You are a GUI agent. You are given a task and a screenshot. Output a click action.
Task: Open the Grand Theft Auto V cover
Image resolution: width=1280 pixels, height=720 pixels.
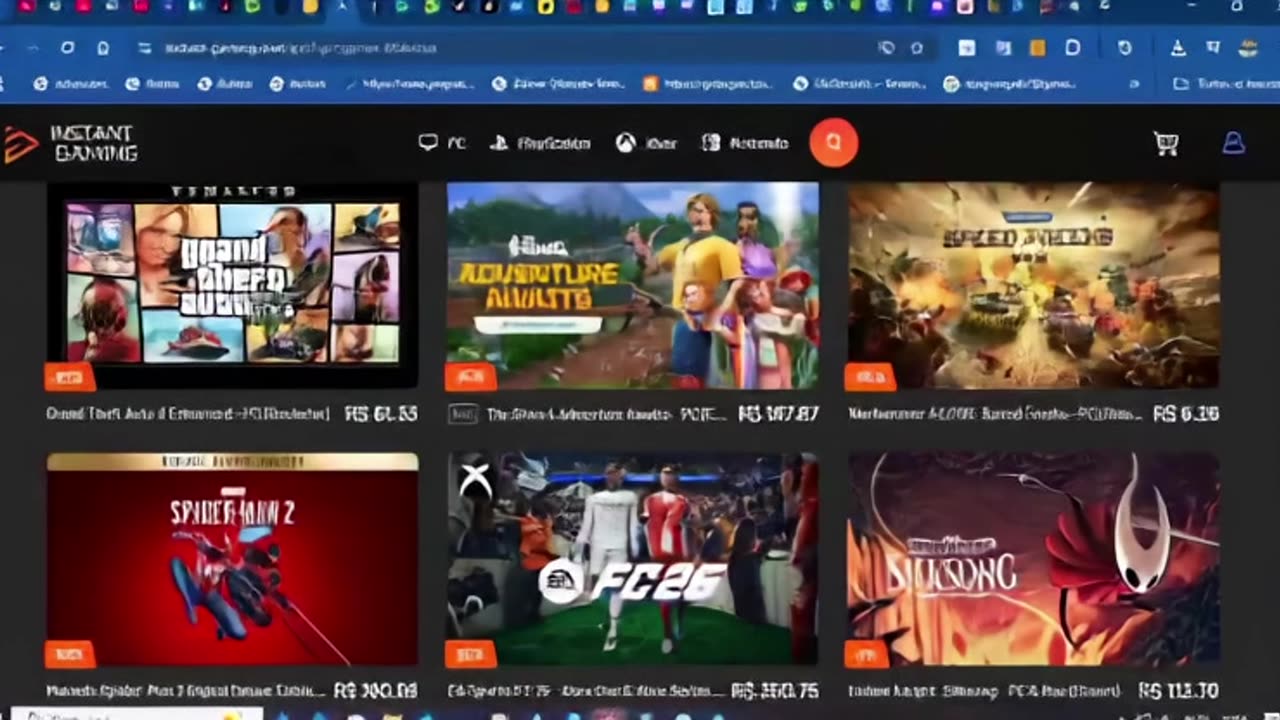232,285
